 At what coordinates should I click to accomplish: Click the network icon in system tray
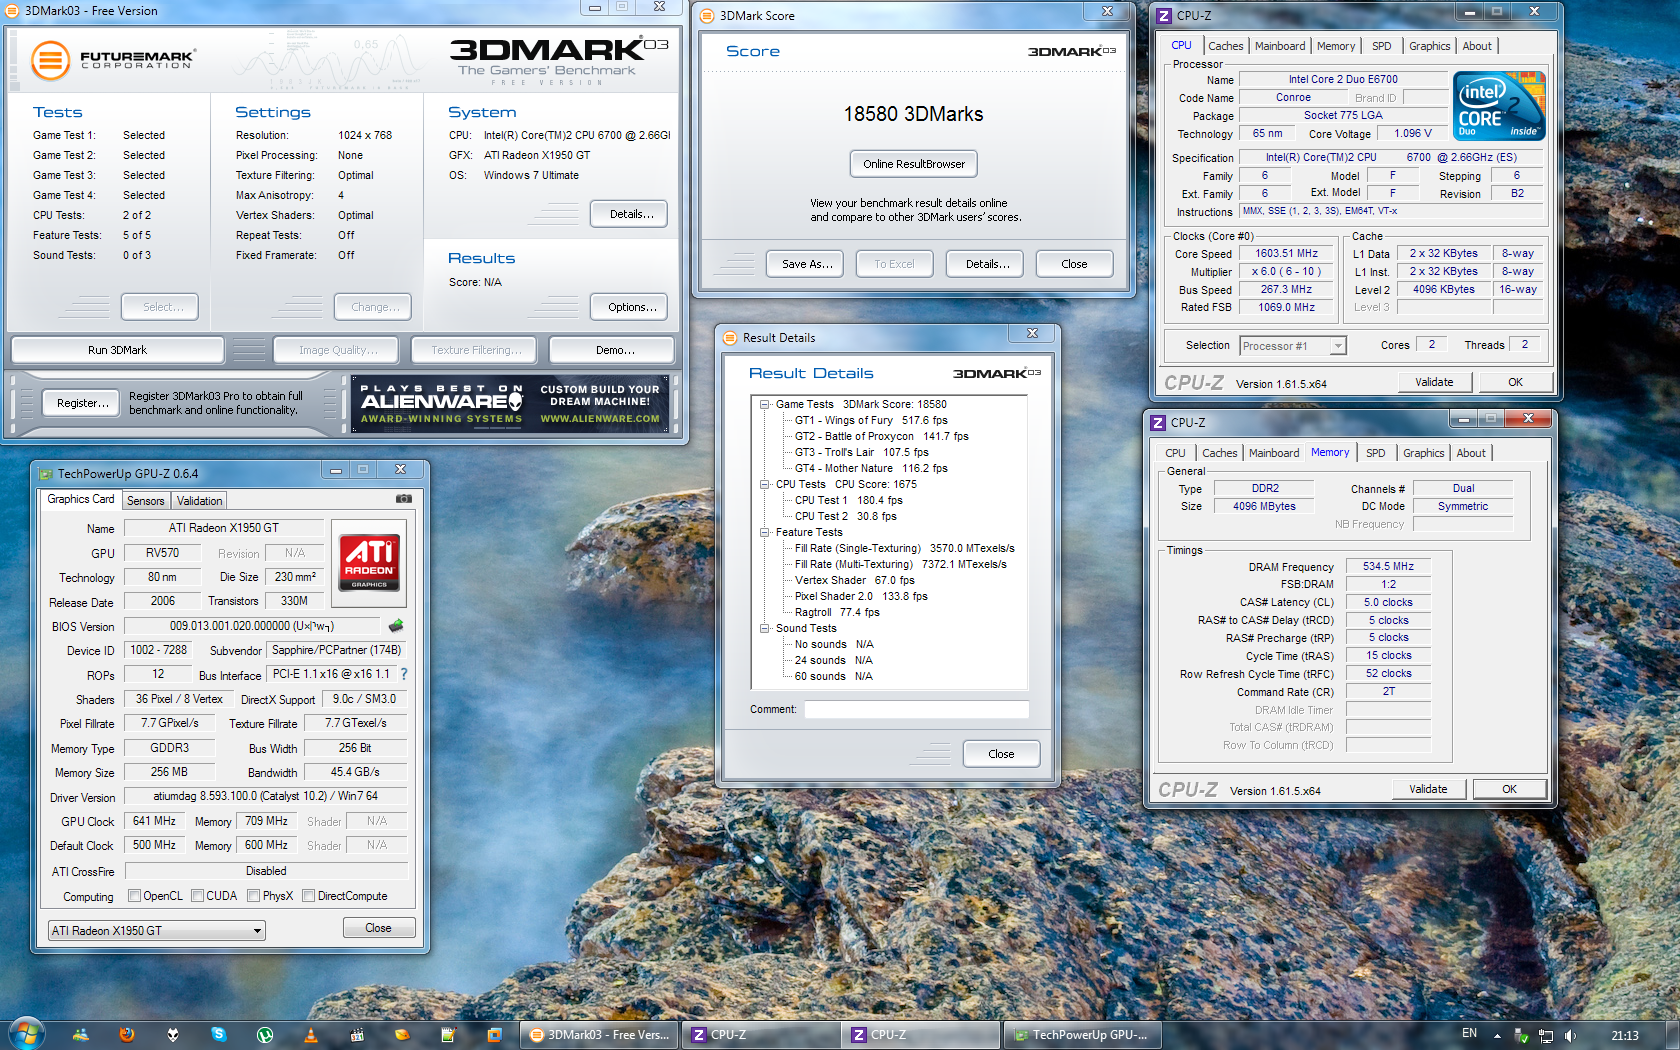(x=1546, y=1036)
